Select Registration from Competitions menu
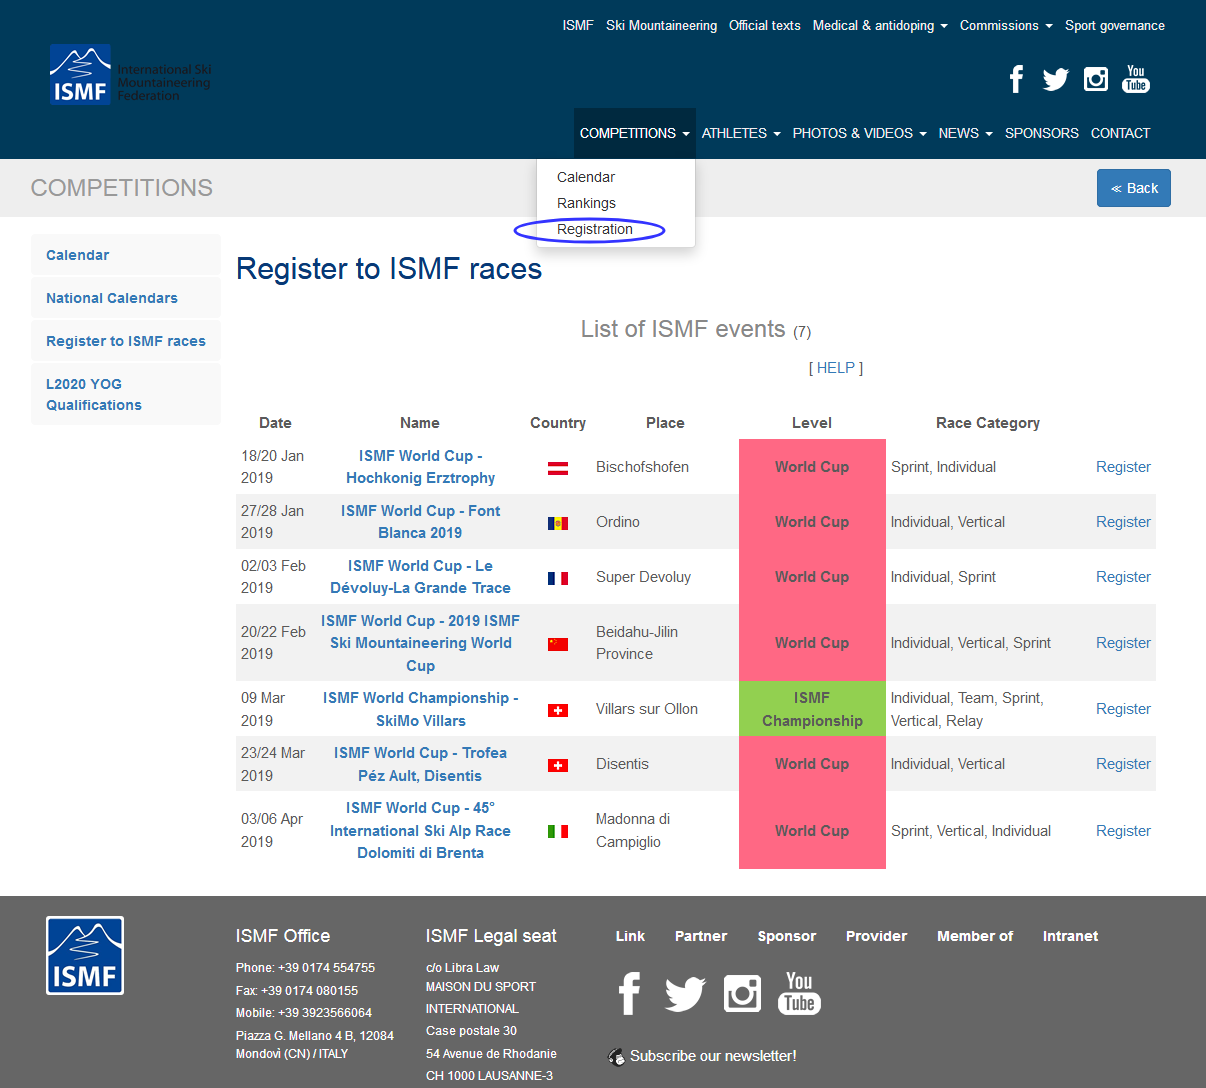The width and height of the screenshot is (1206, 1088). pyautogui.click(x=594, y=229)
